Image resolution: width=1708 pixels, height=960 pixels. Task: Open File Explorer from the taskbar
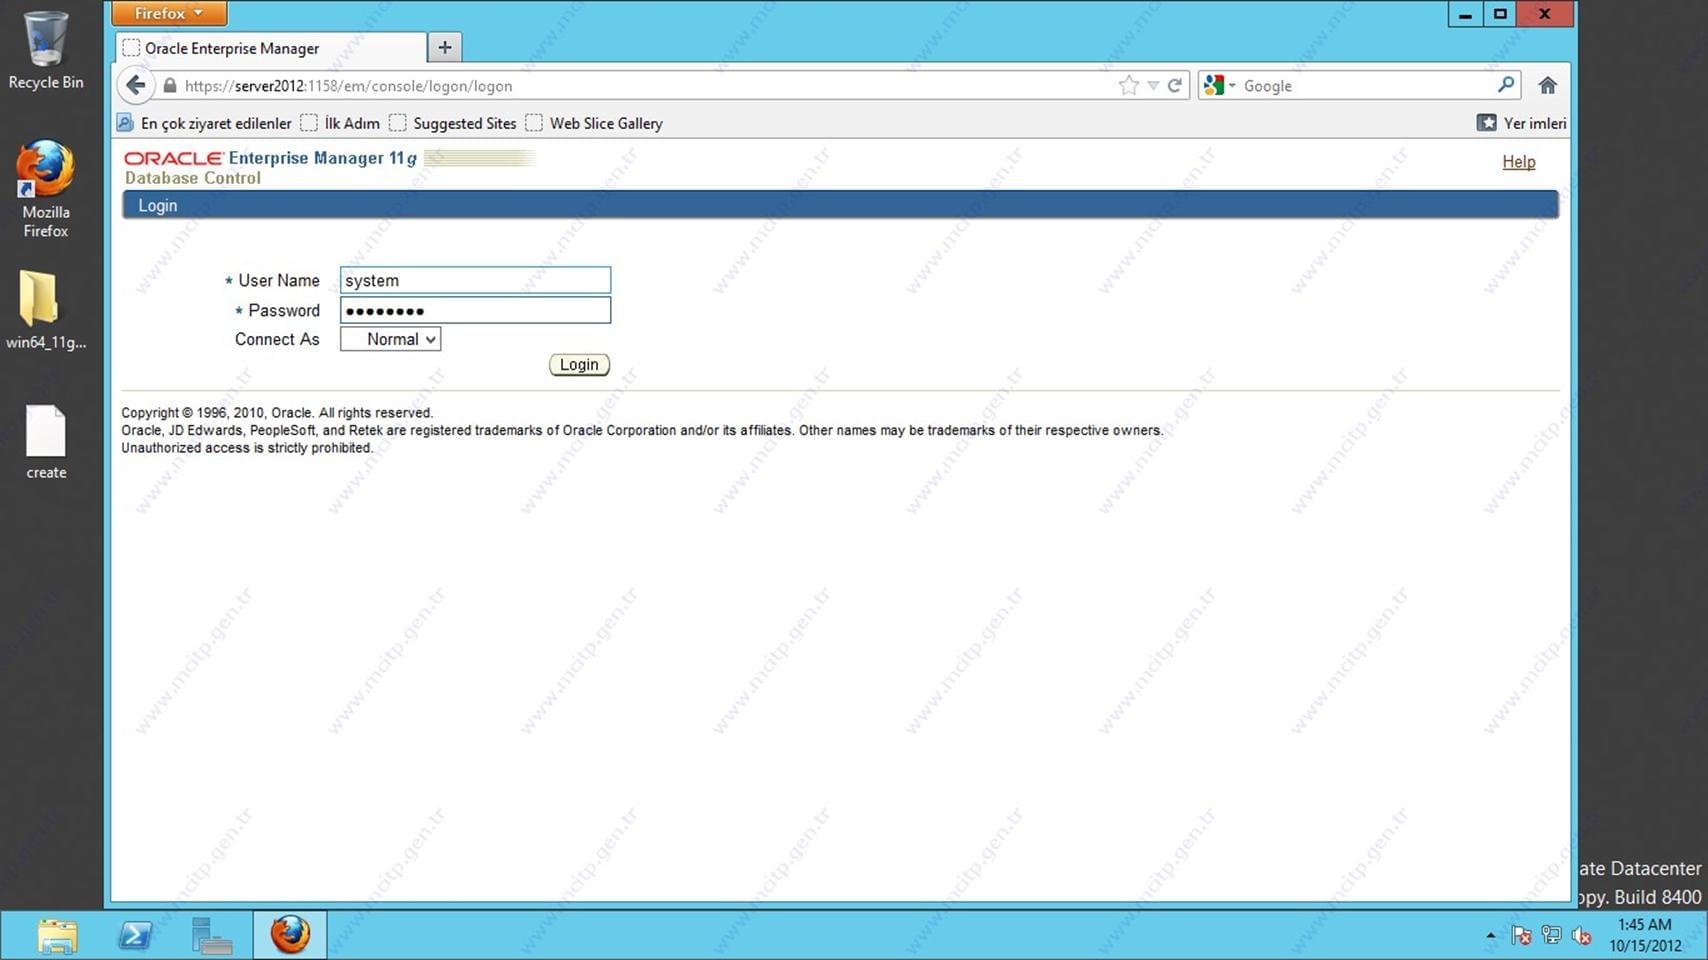click(x=57, y=936)
